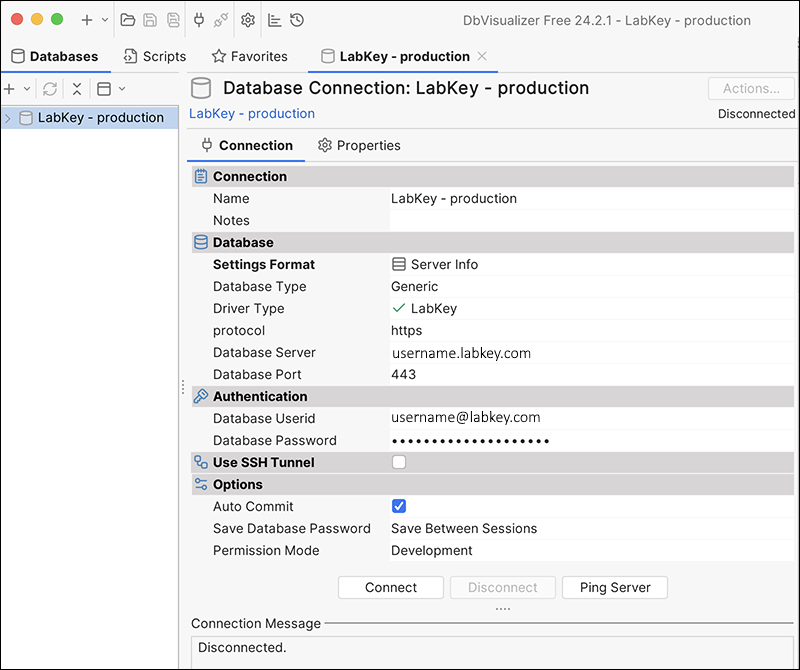Click the Database section cylinder icon
Viewport: 800px width, 670px height.
click(x=201, y=242)
